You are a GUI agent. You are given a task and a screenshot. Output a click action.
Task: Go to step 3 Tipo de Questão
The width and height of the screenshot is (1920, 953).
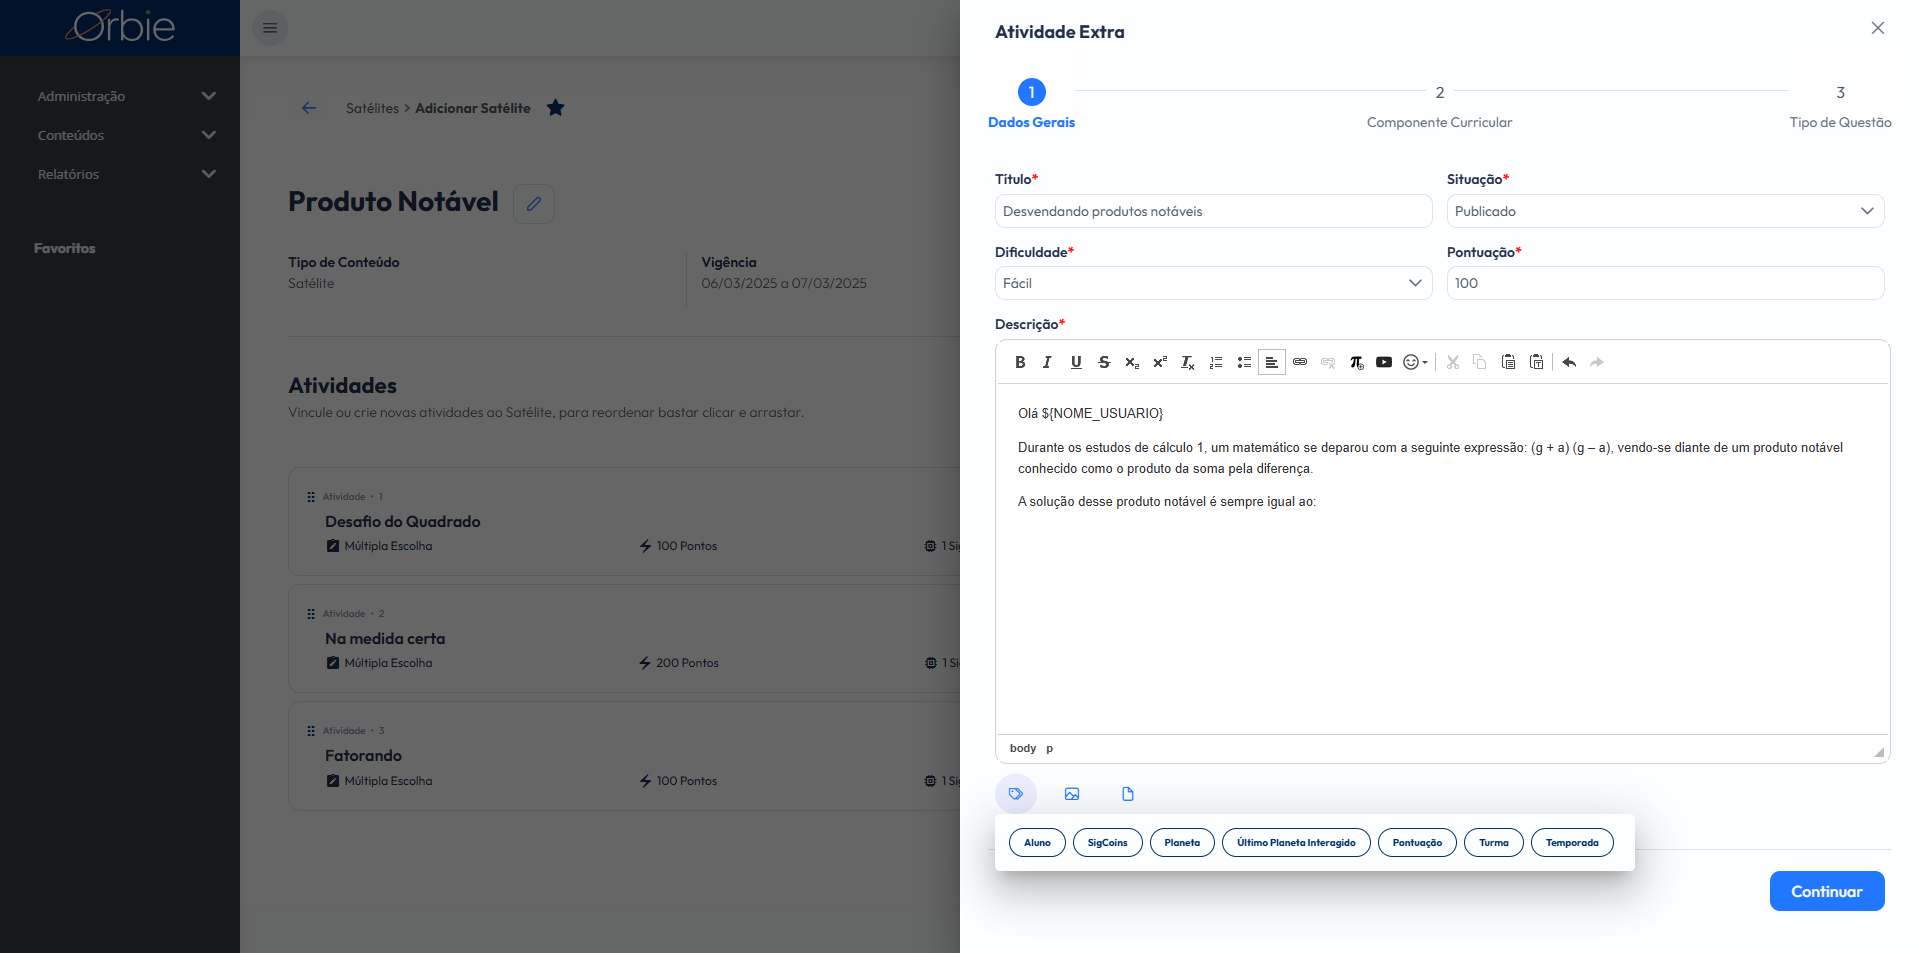1840,106
